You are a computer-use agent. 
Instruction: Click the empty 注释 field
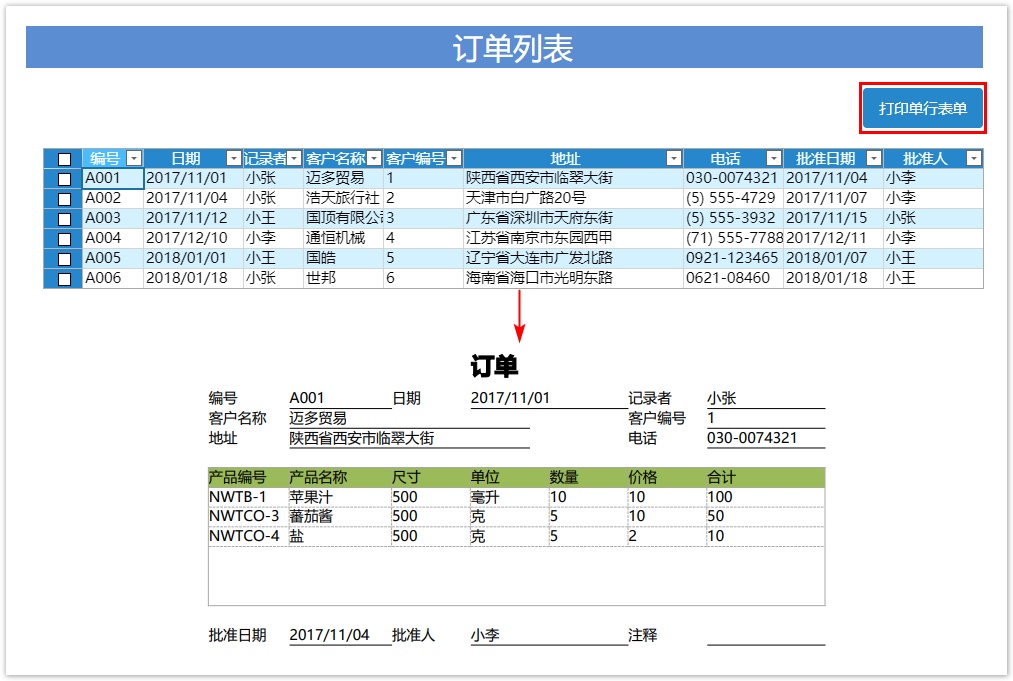[766, 636]
